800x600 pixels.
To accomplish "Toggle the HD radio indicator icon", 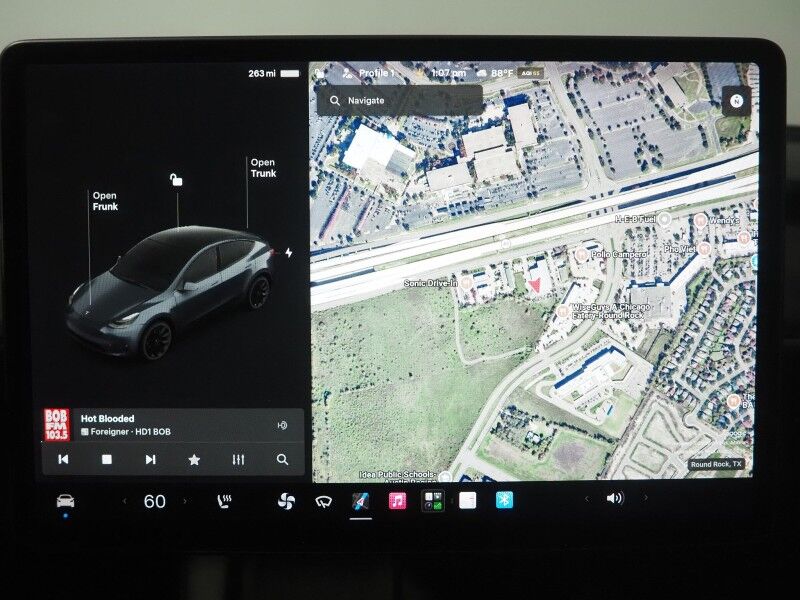I will [282, 425].
